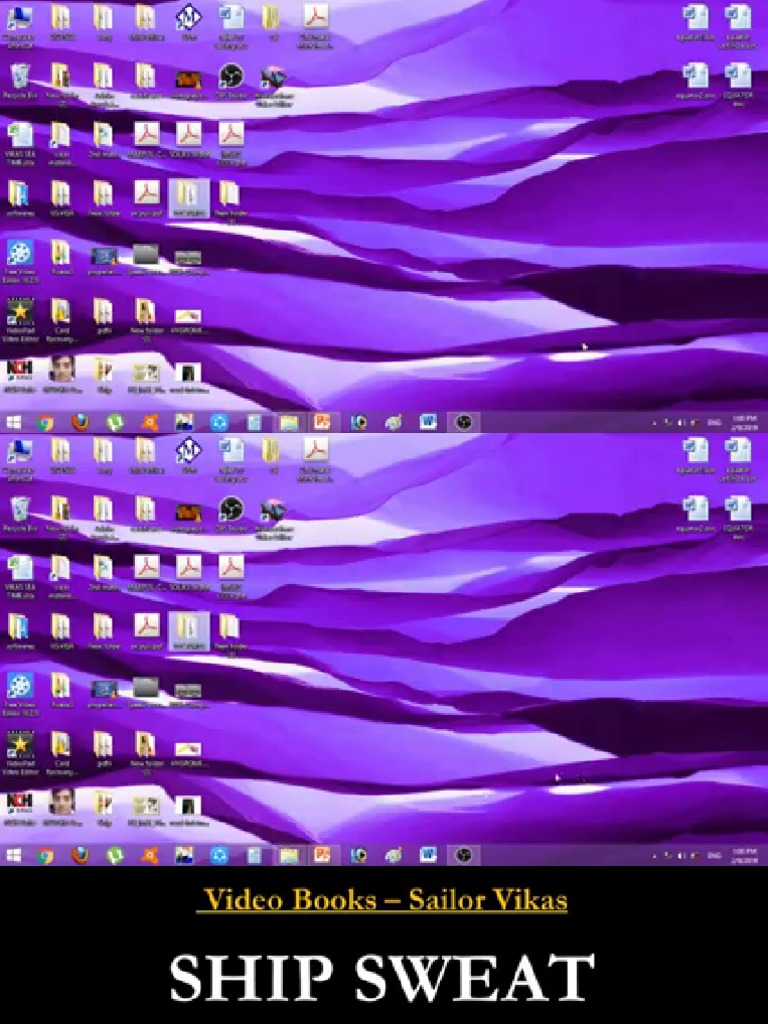Click the Avast icon in the lower taskbar
Image resolution: width=768 pixels, height=1024 pixels.
tap(150, 855)
